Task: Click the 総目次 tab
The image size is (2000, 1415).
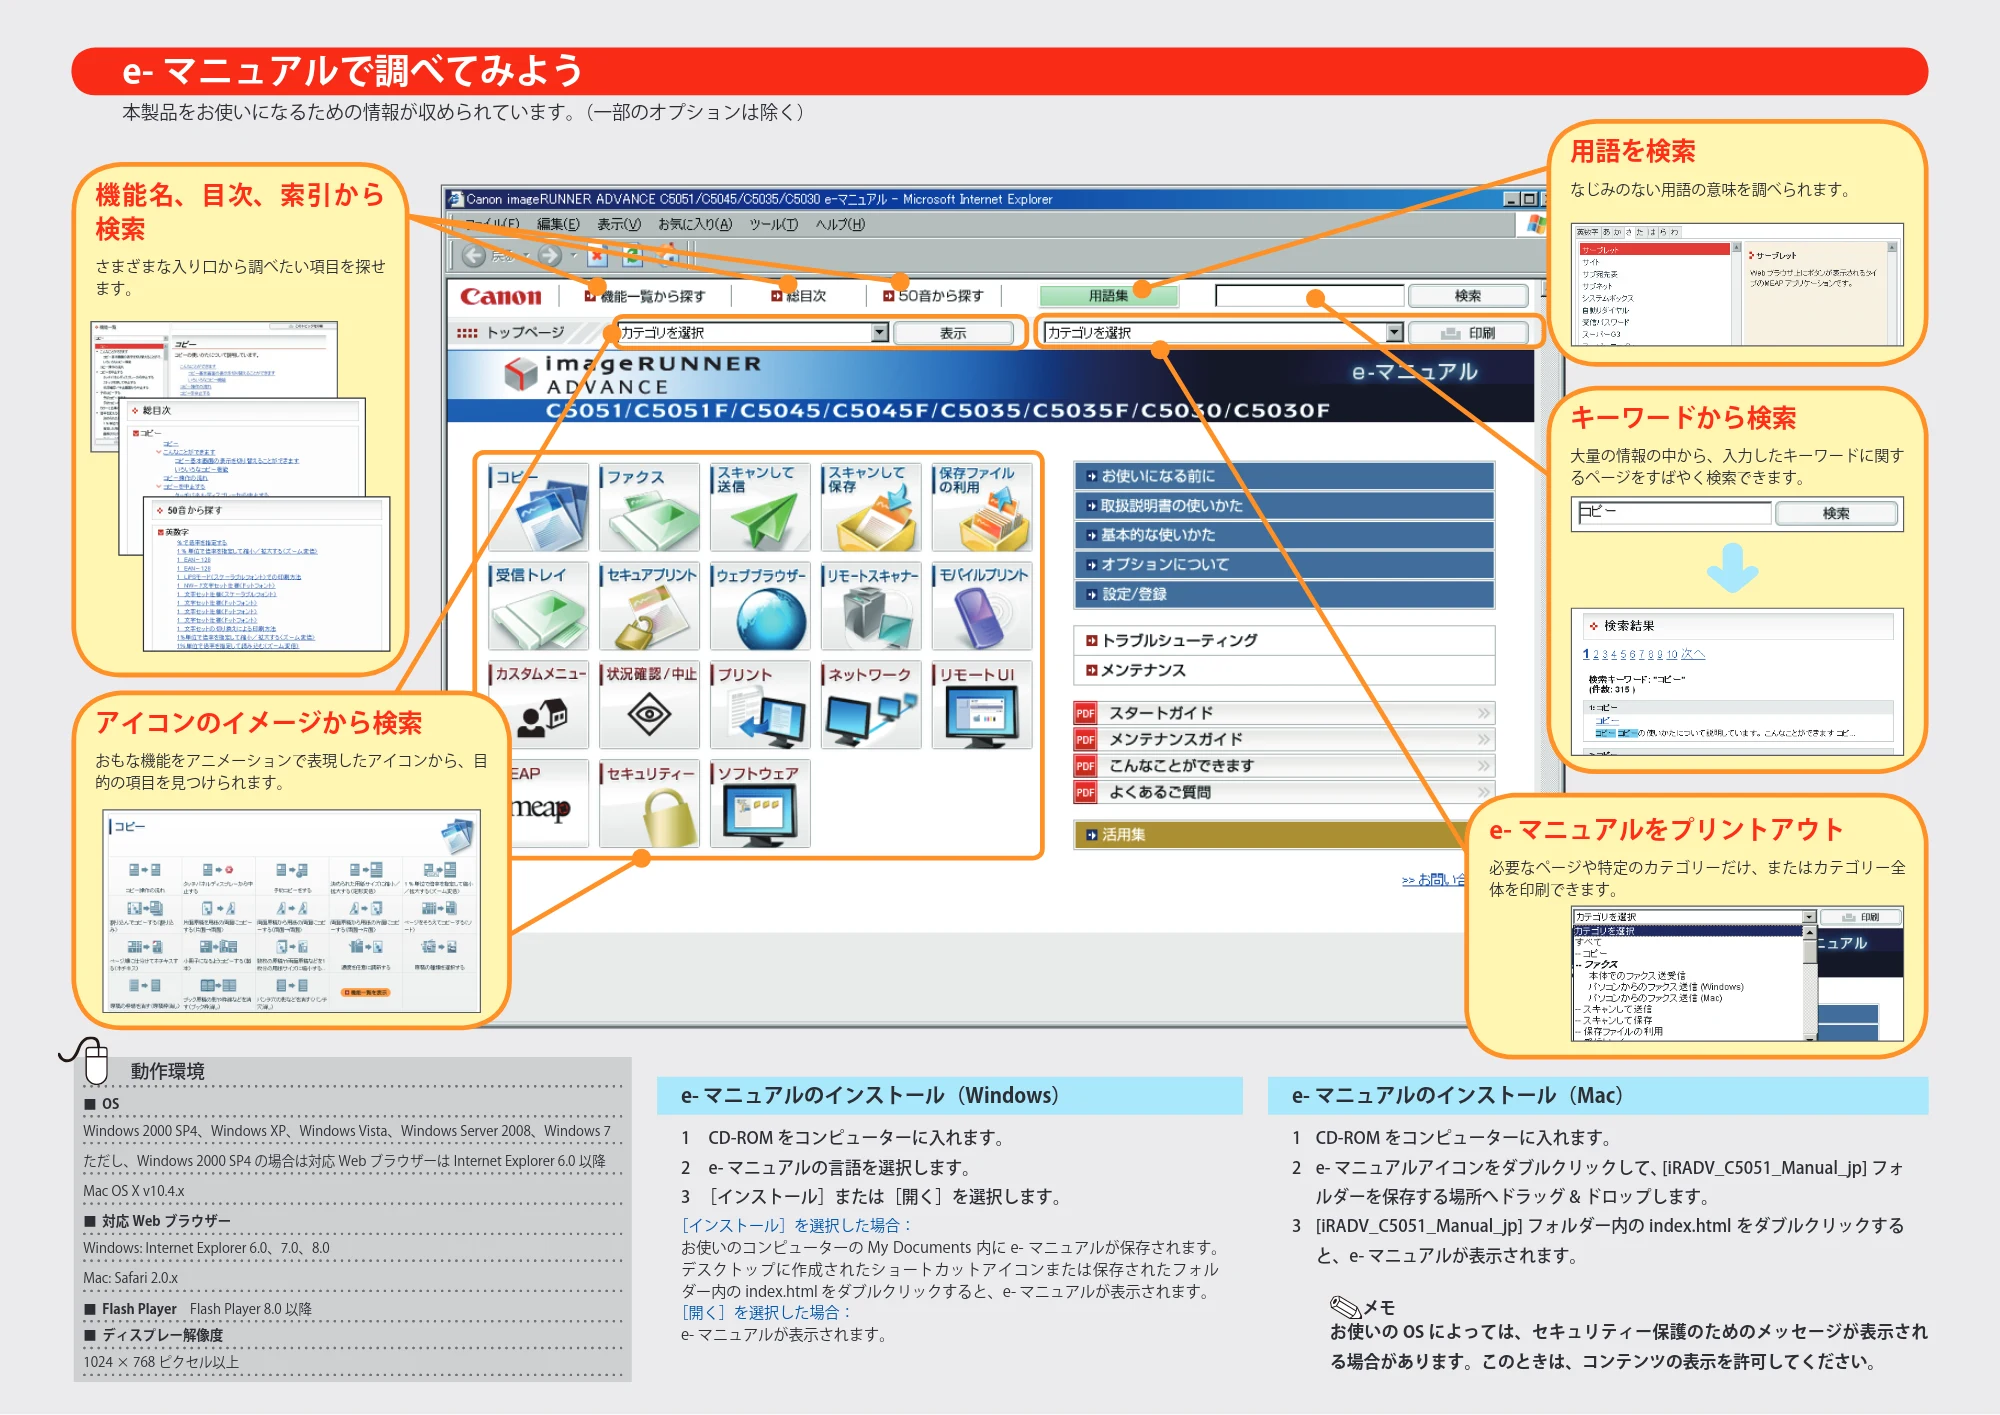Action: tap(798, 296)
